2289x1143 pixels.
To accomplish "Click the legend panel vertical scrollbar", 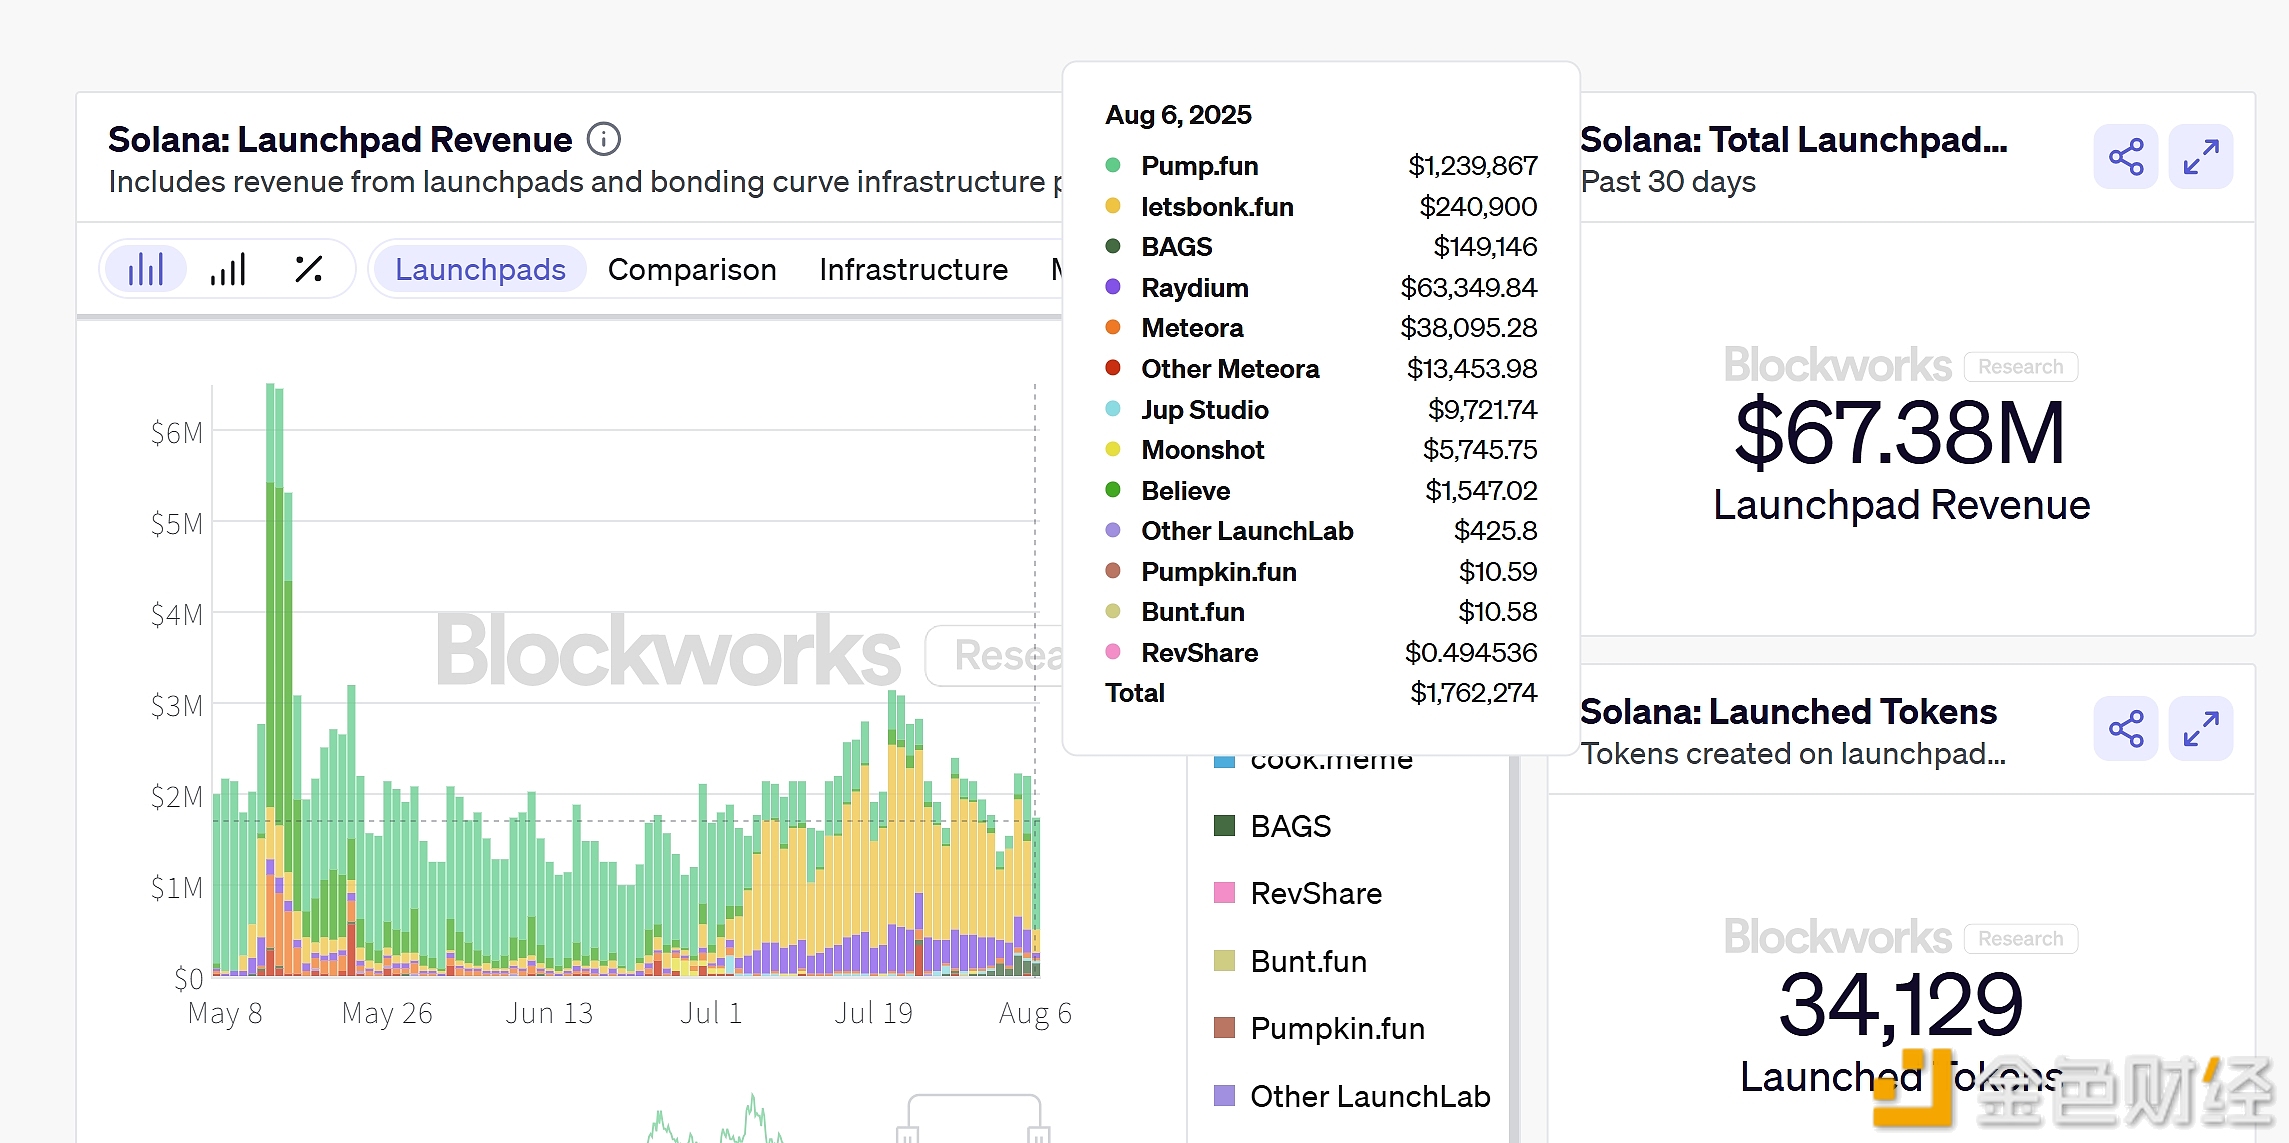I will point(1514,950).
